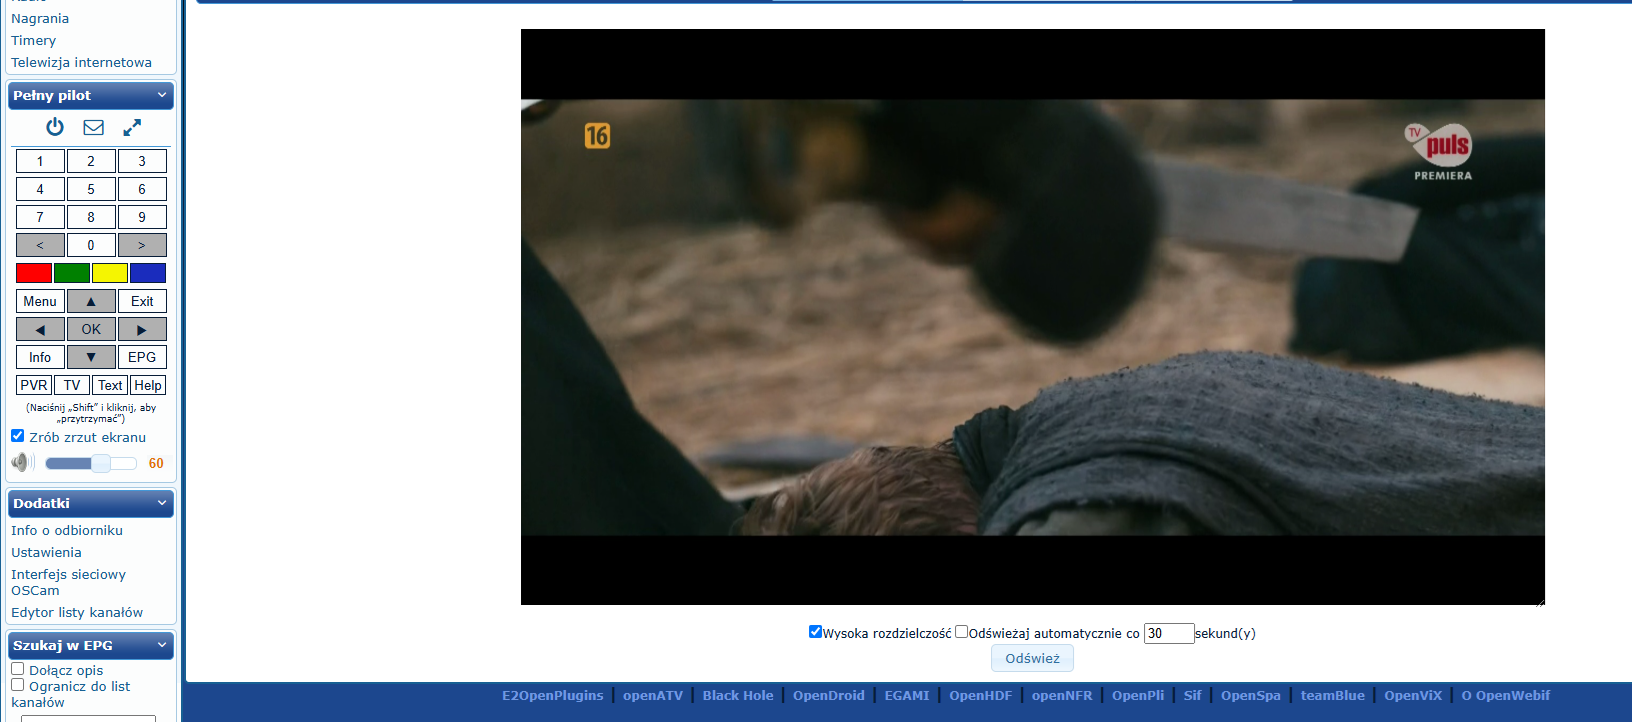Click number key 9 on remote

point(142,217)
